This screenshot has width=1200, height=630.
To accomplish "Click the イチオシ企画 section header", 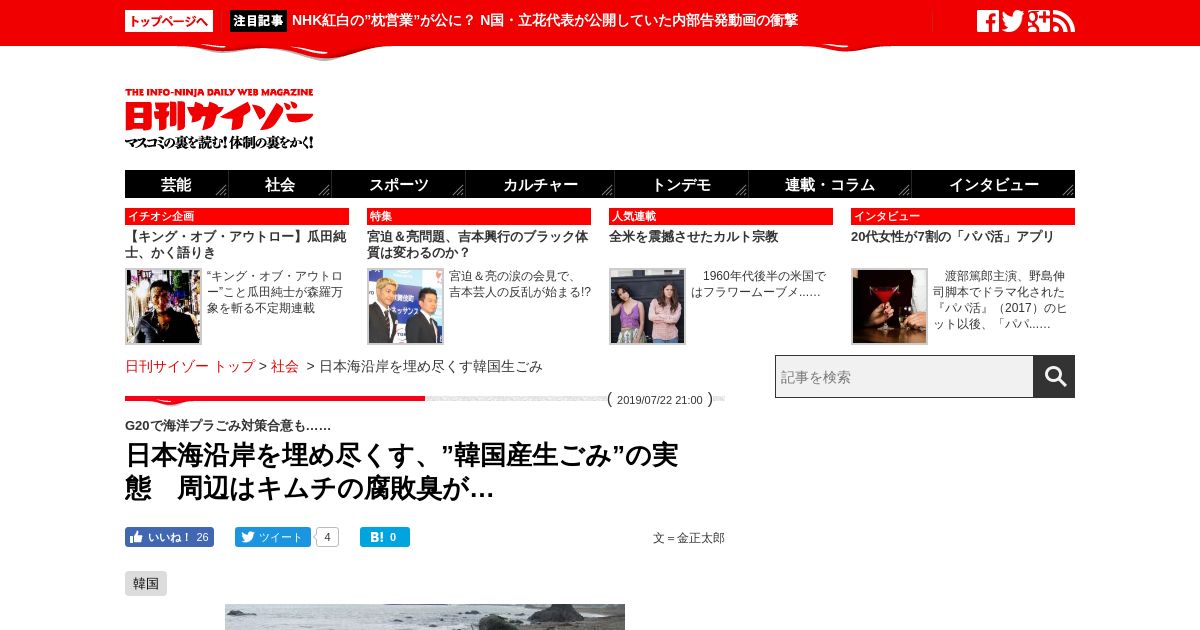I will click(237, 216).
